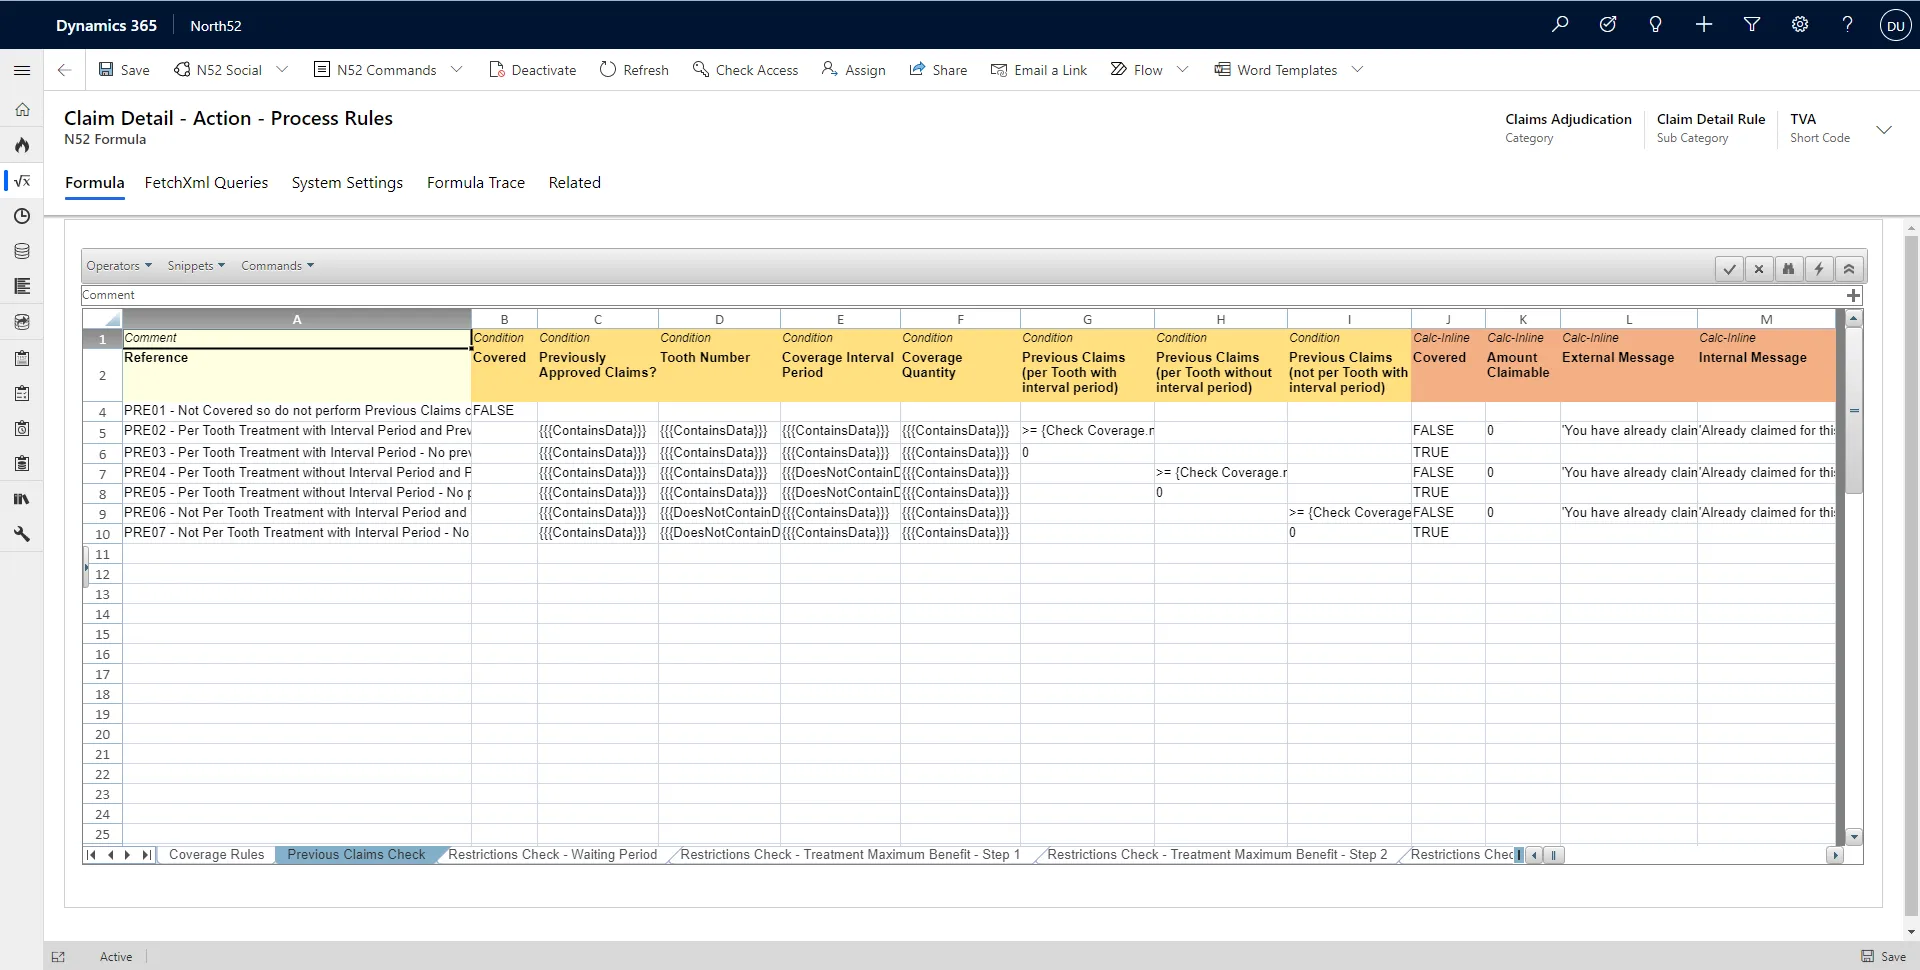Open the task flow checkmark icon
This screenshot has height=970, width=1920.
point(1608,25)
